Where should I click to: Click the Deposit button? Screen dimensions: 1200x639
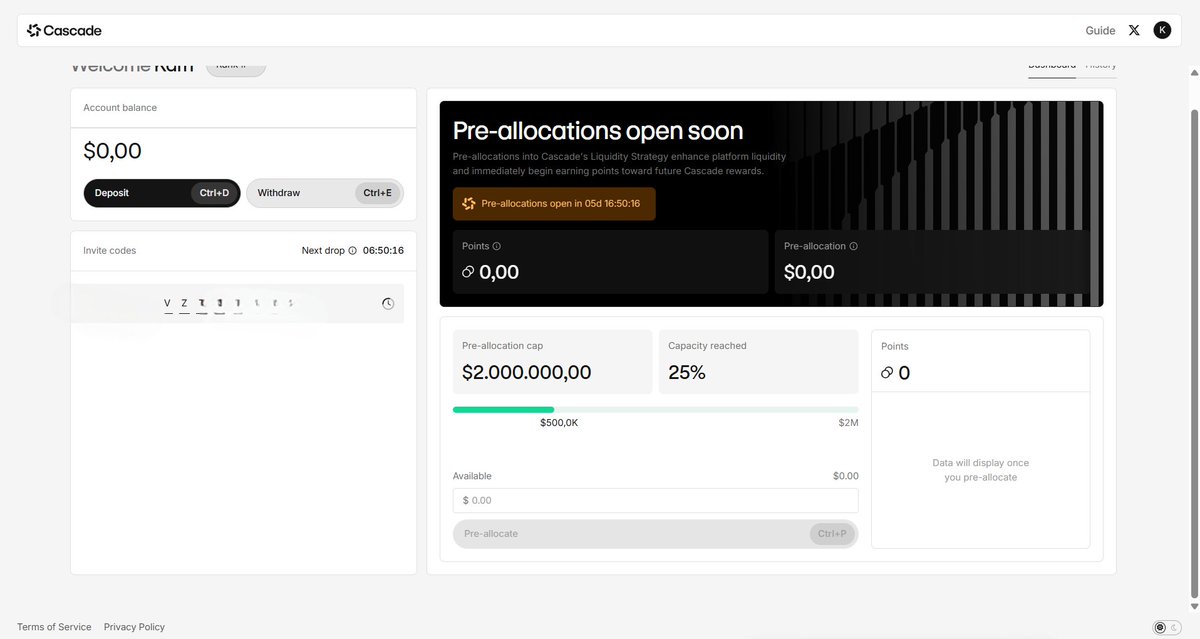coord(162,193)
